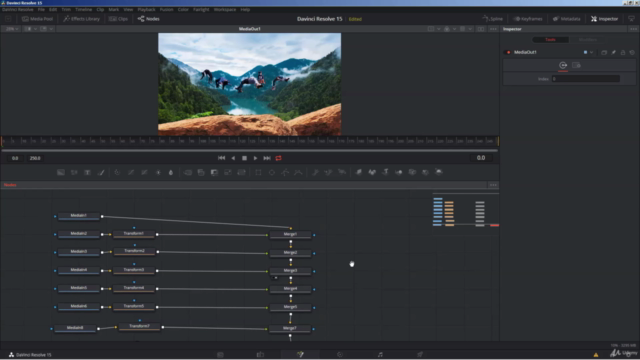640x360 pixels.
Task: Add a Polygon mask tool
Action: [285, 172]
